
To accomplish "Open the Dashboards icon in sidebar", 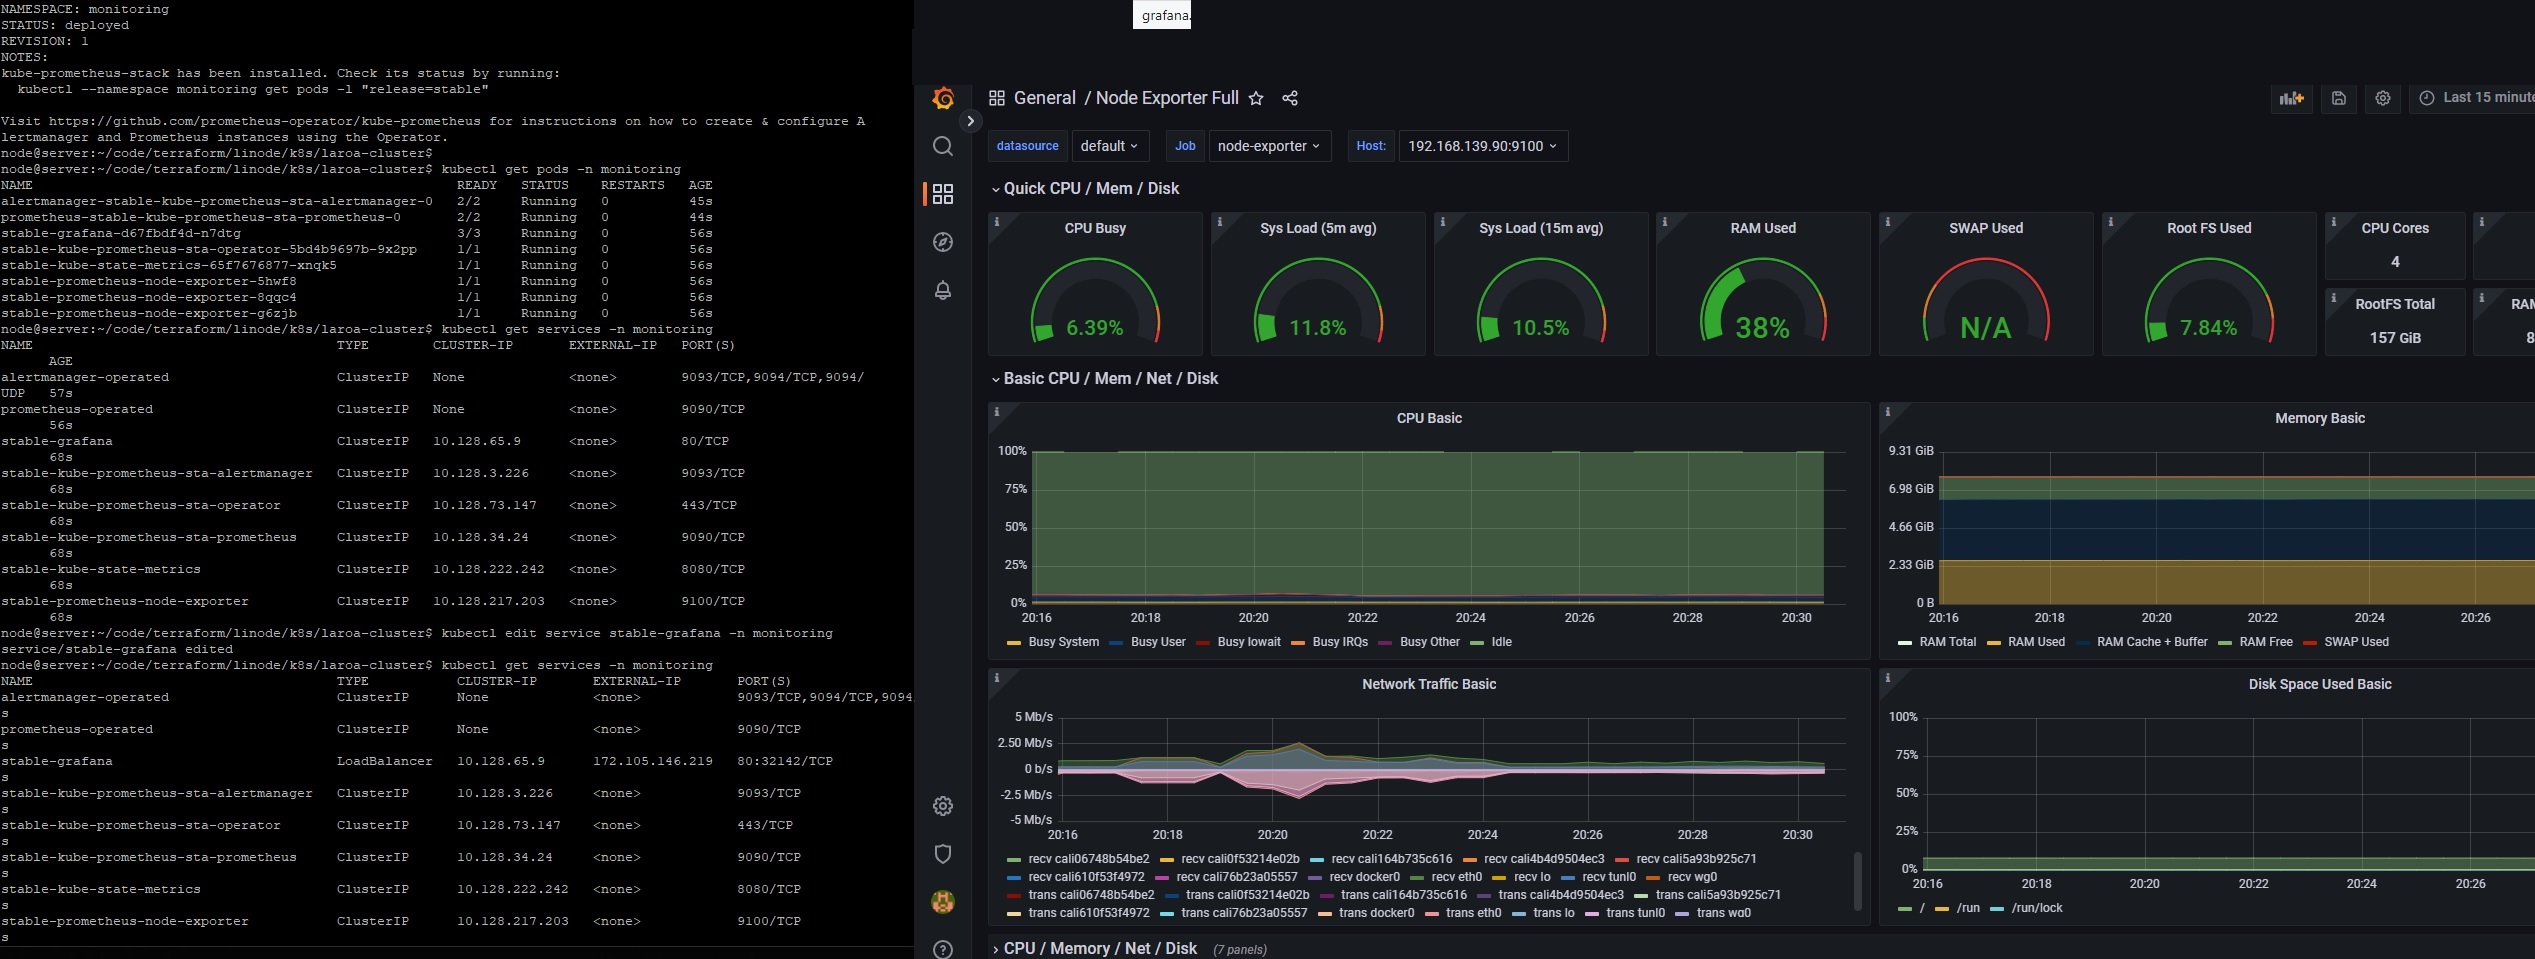I will pos(942,194).
